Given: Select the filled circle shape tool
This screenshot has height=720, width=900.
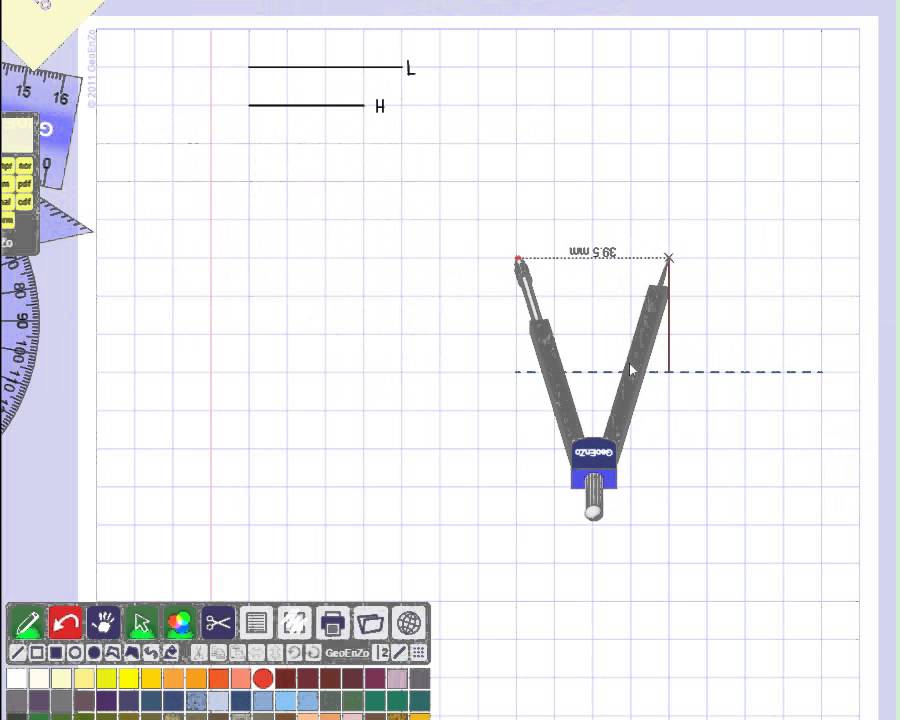Looking at the screenshot, I should point(94,653).
